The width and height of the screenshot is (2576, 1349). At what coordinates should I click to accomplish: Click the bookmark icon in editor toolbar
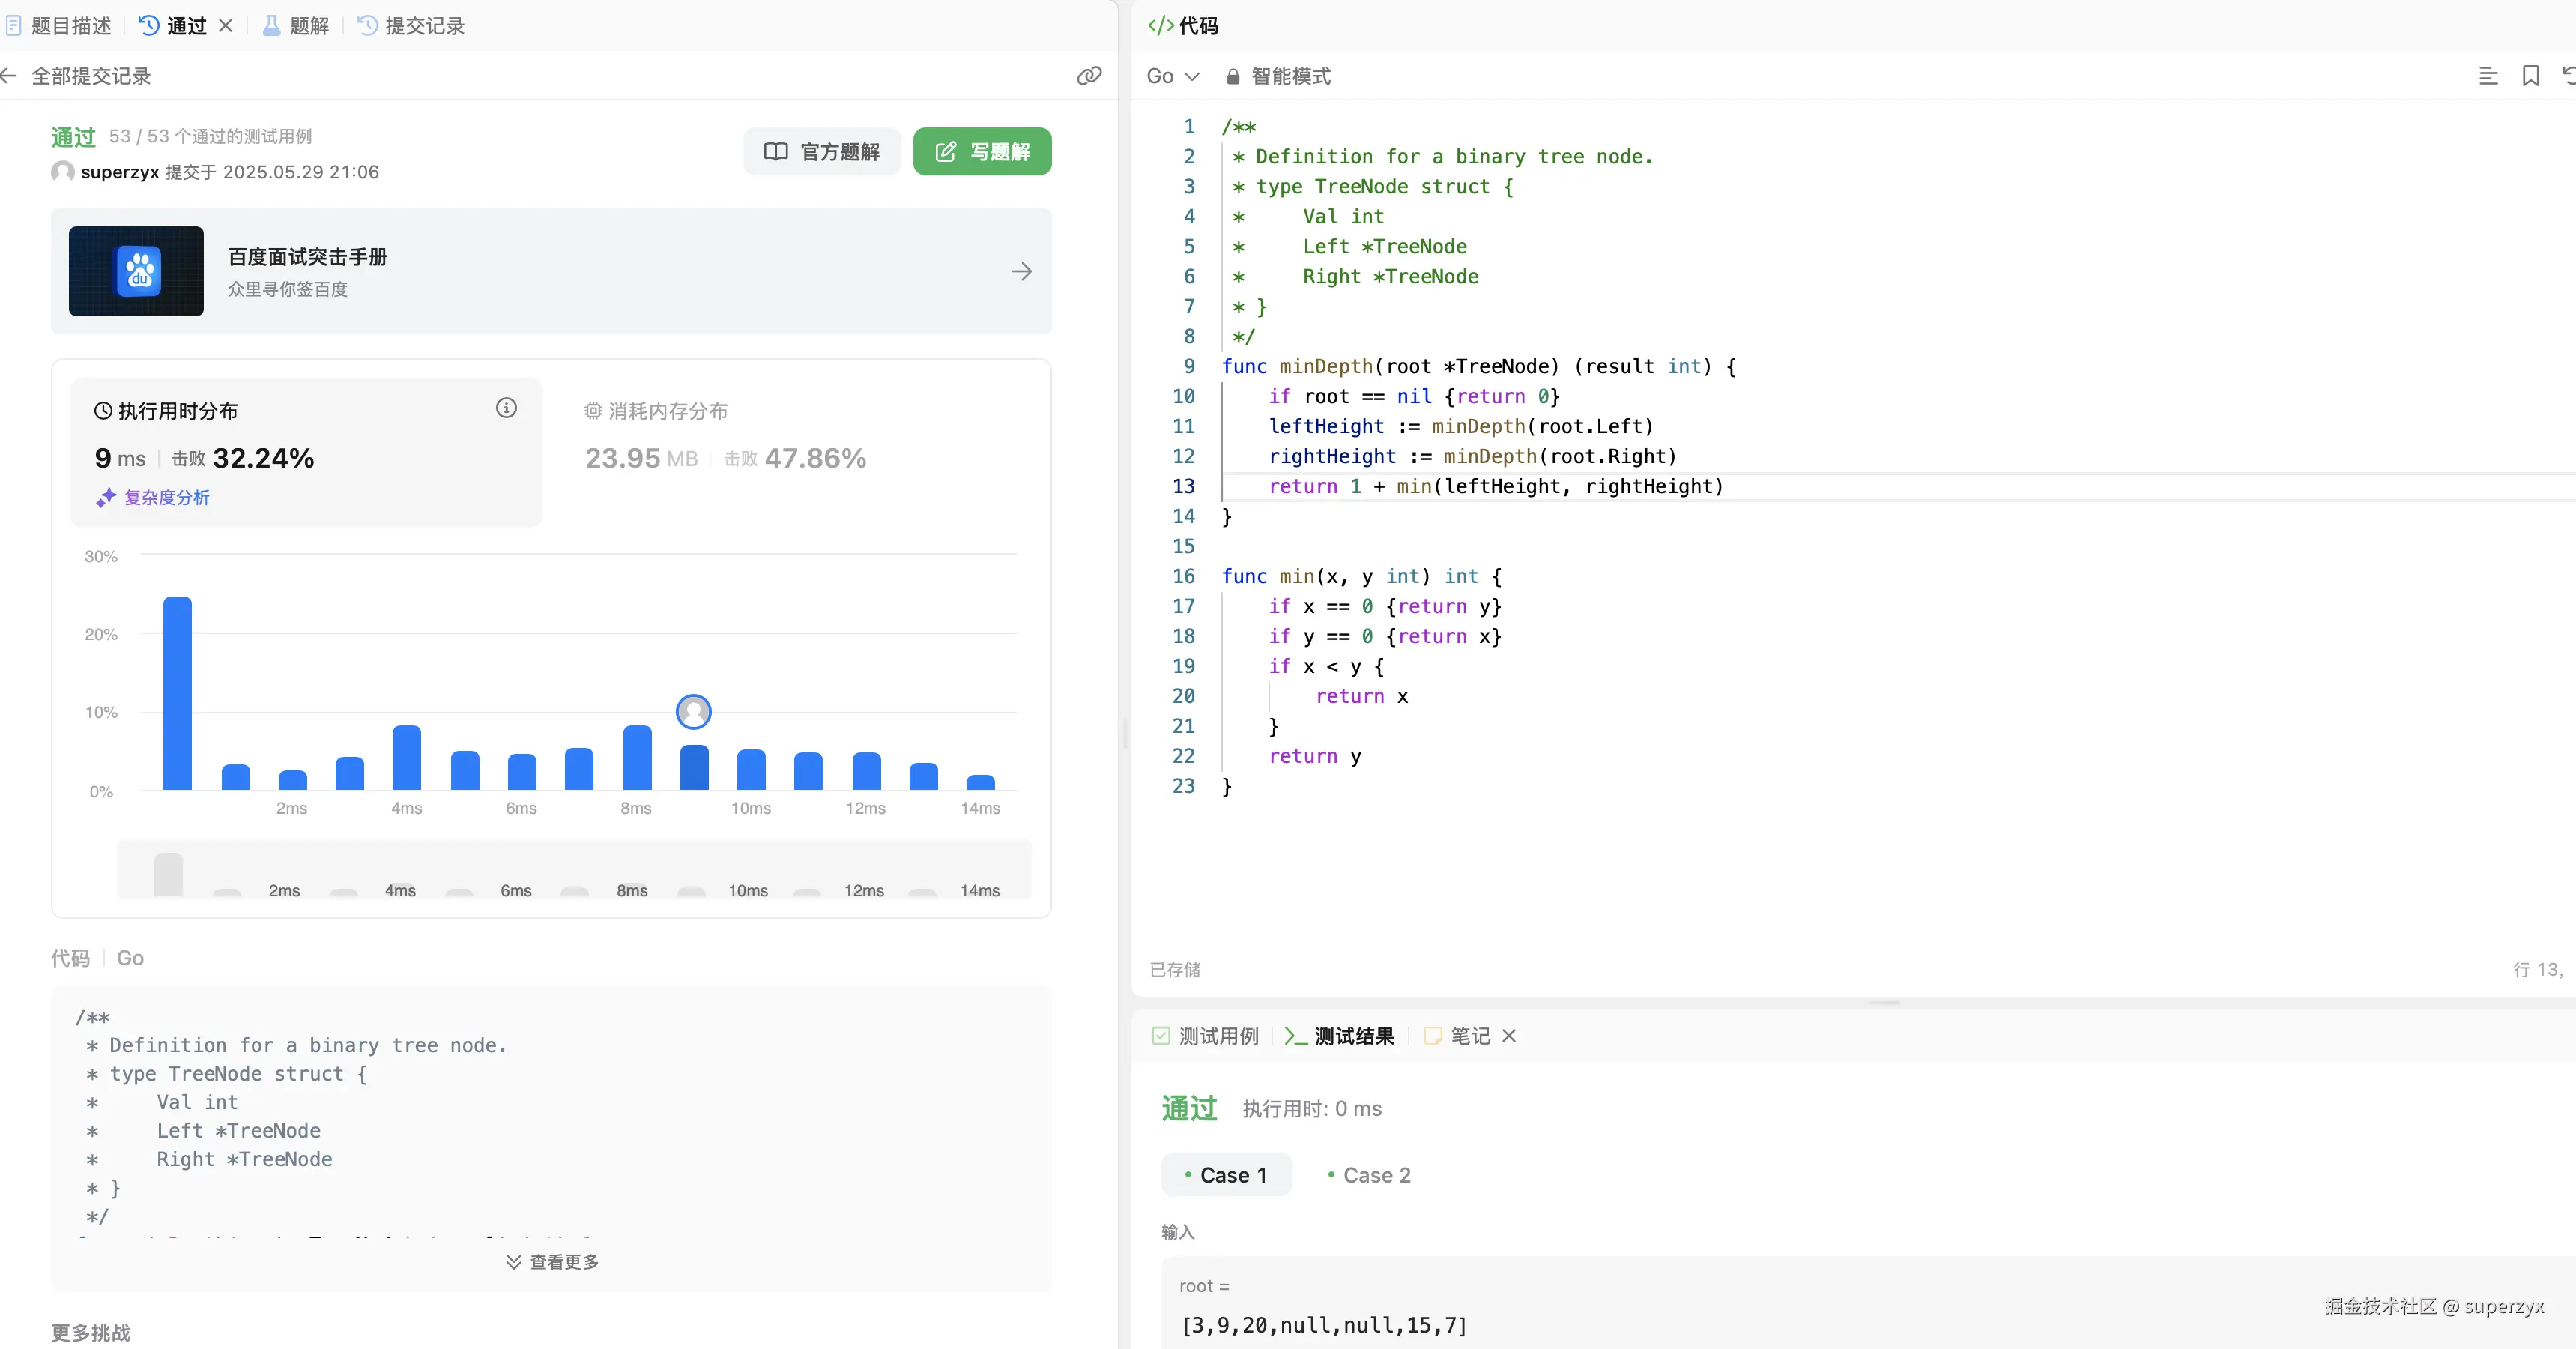click(x=2531, y=76)
